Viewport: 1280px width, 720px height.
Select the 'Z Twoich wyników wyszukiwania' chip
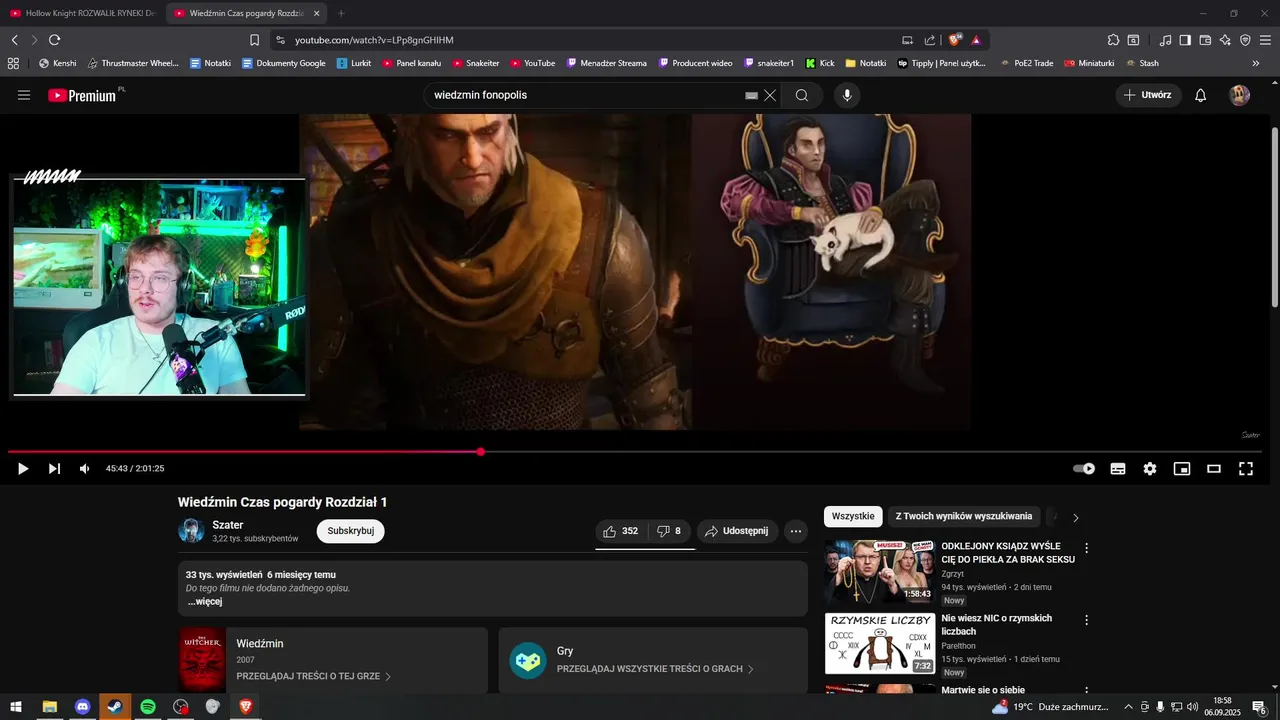(964, 517)
